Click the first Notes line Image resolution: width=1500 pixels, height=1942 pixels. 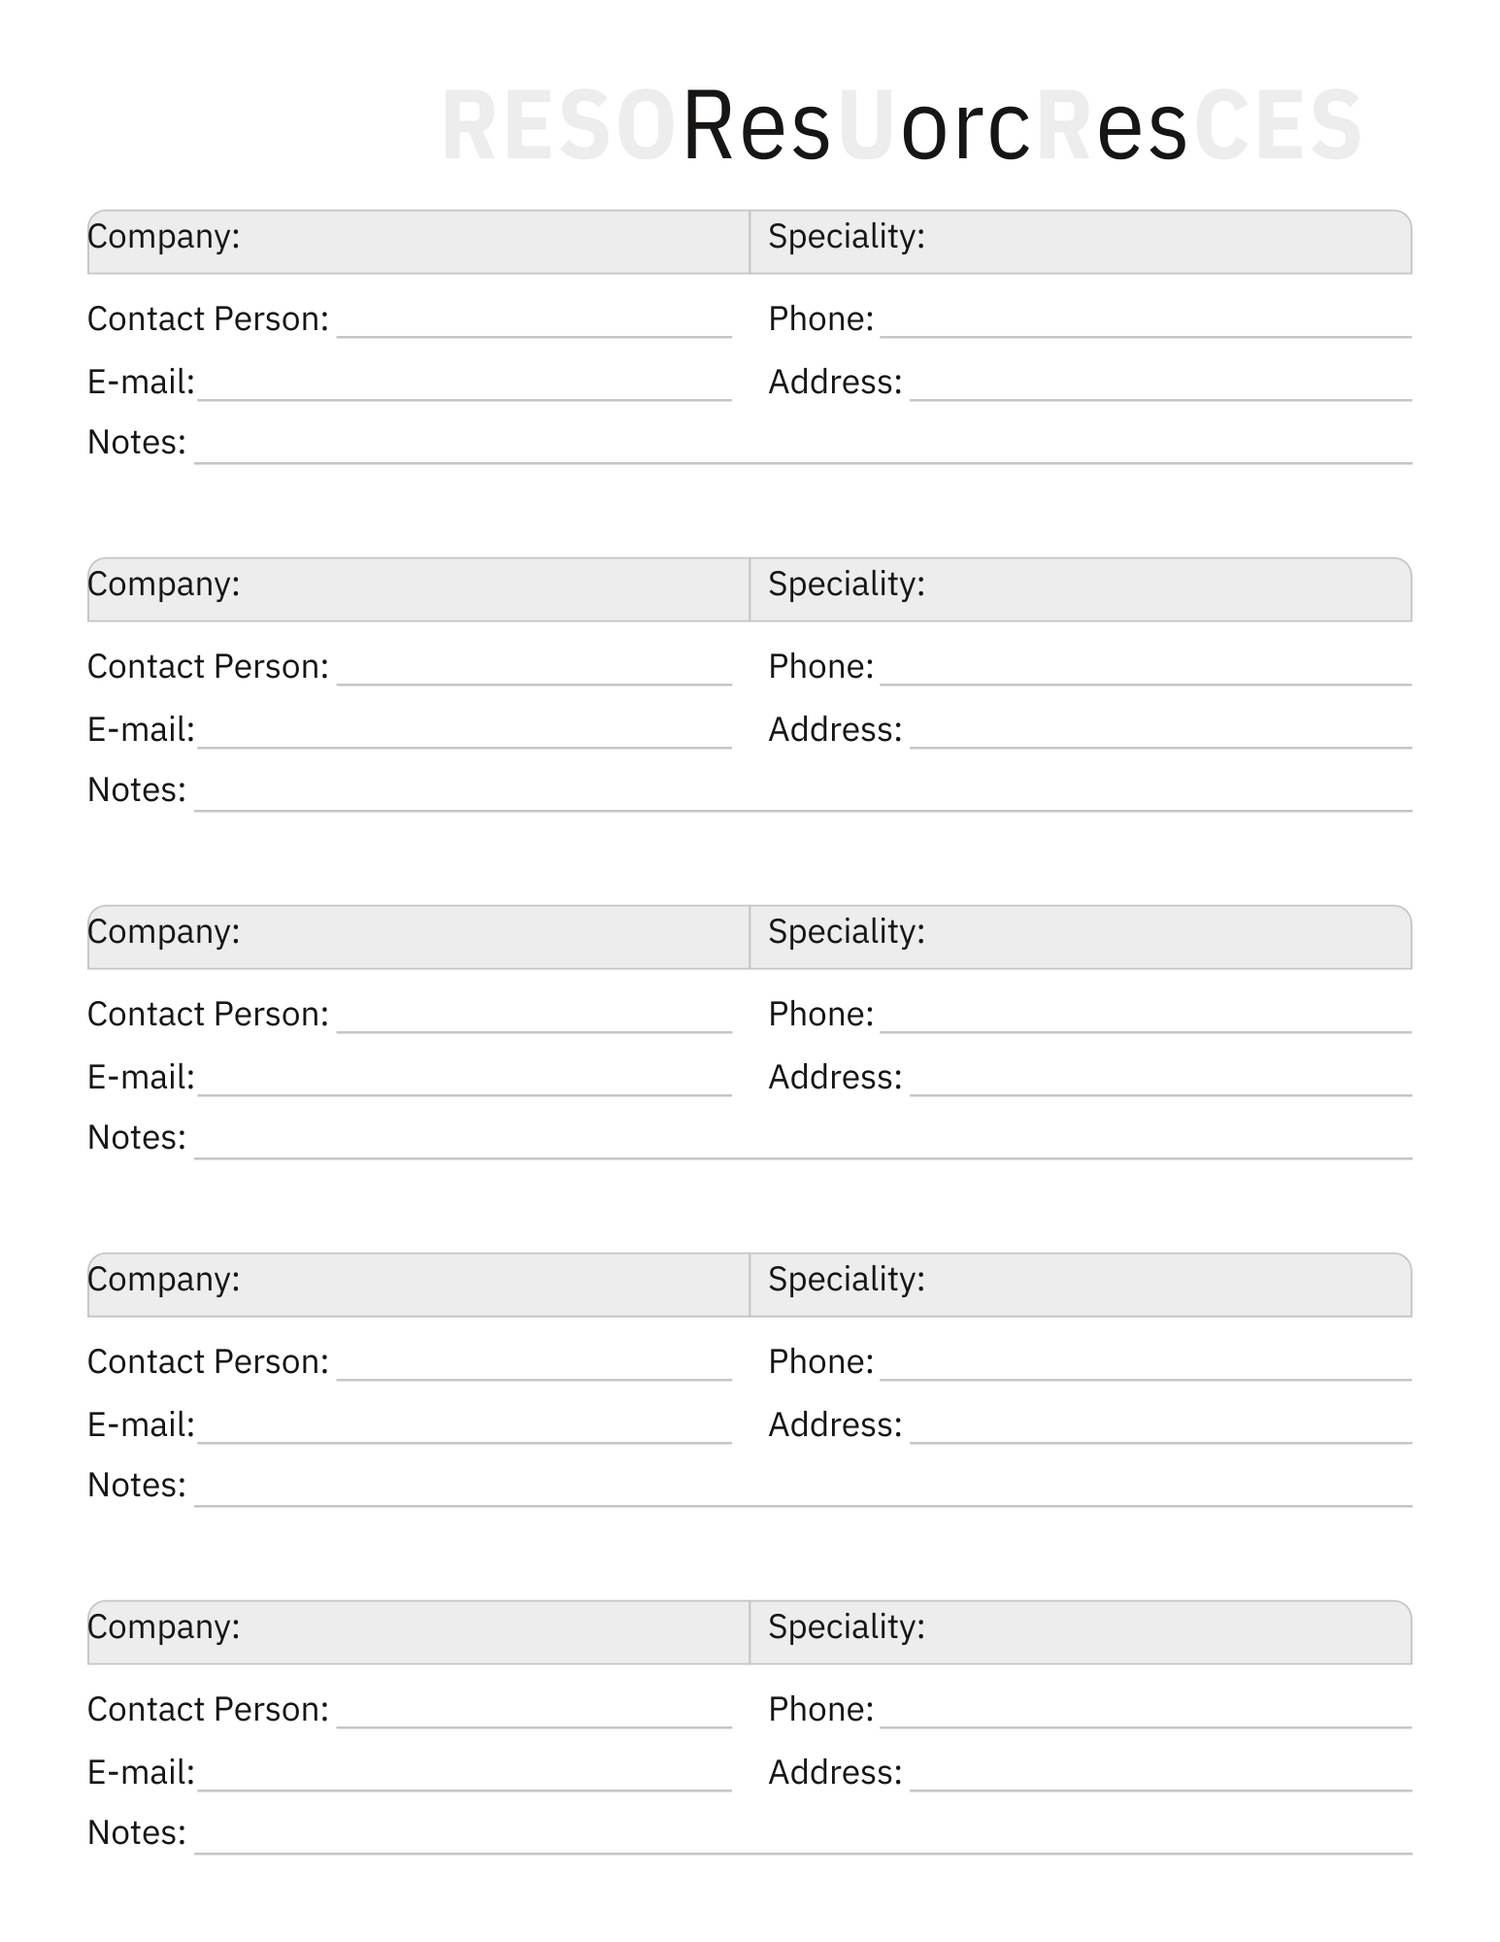pos(802,448)
